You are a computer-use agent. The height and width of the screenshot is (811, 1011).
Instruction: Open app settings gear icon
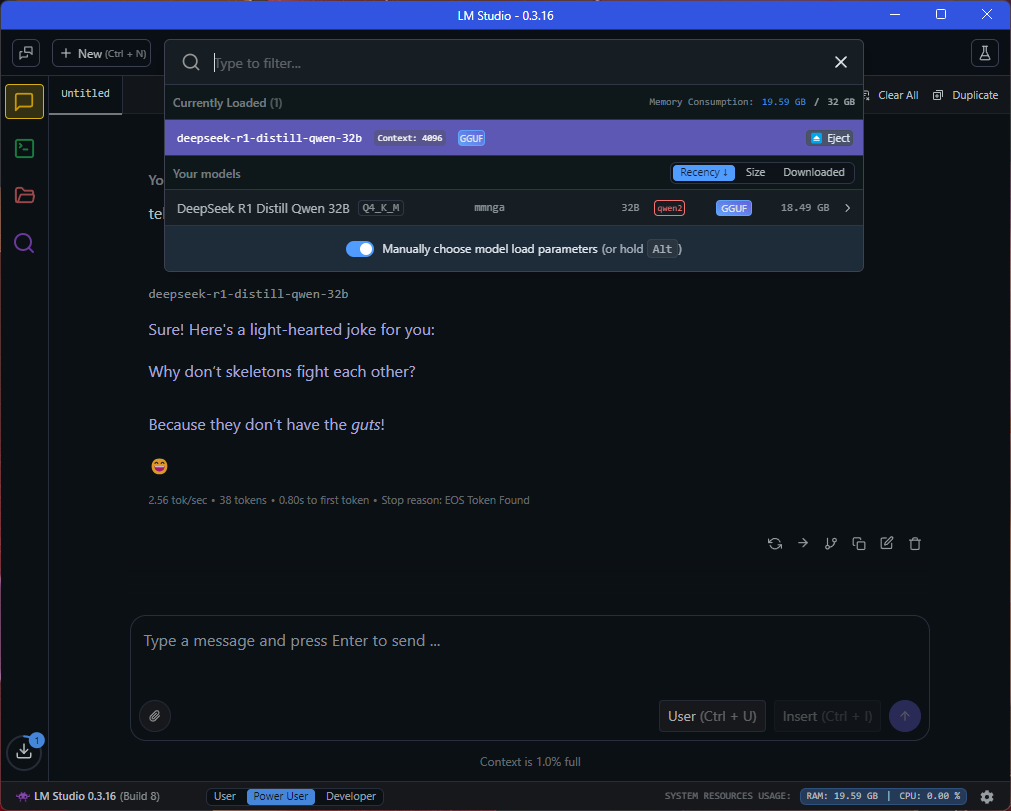pyautogui.click(x=986, y=797)
